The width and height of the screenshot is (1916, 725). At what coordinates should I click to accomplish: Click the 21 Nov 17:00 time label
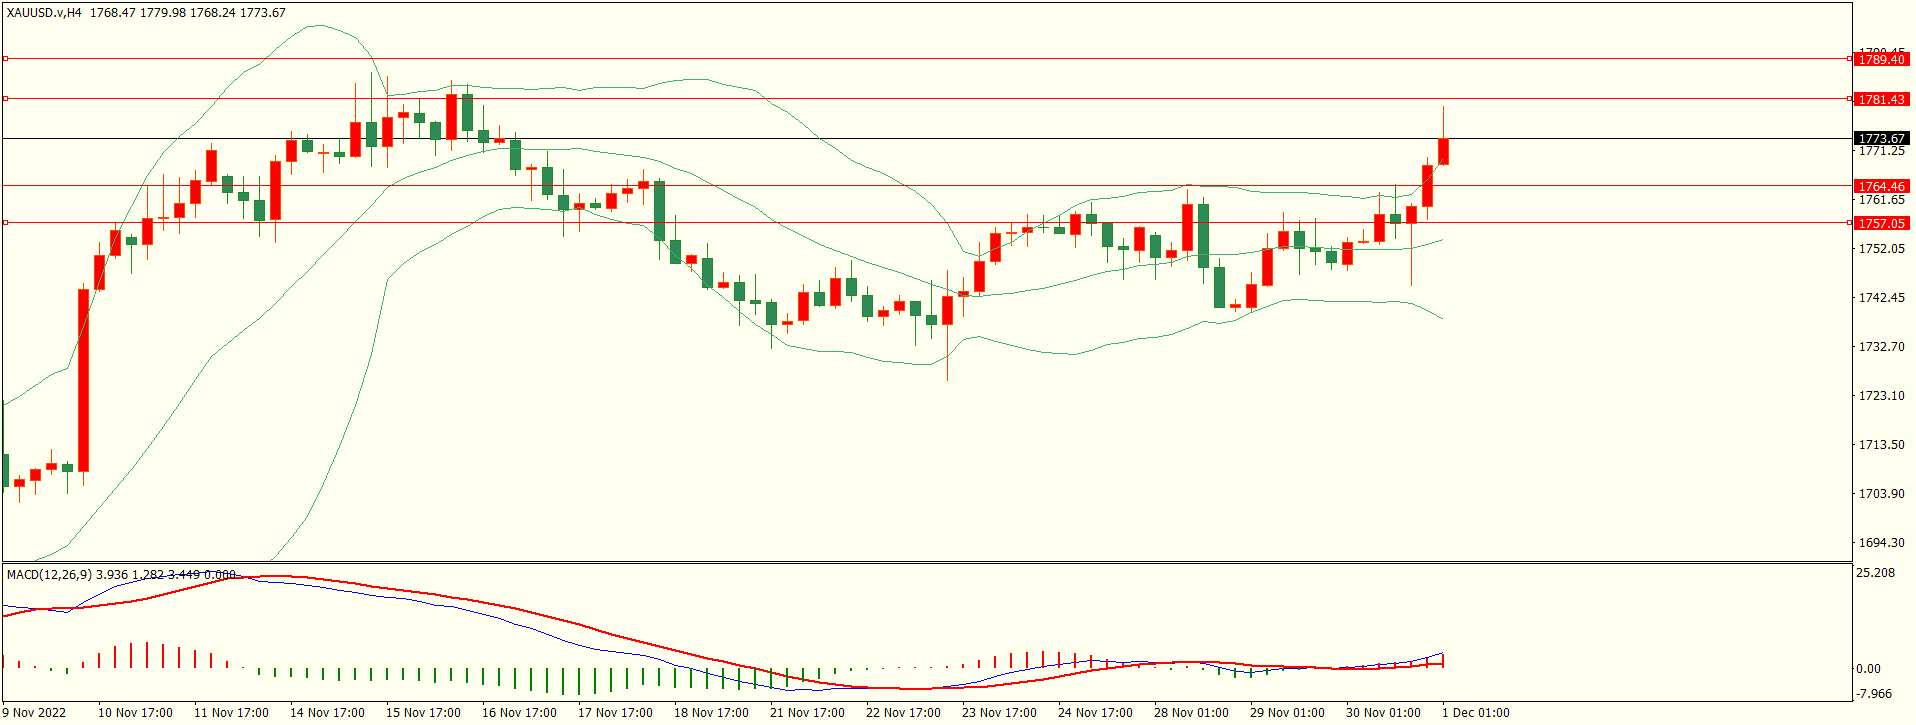(807, 713)
